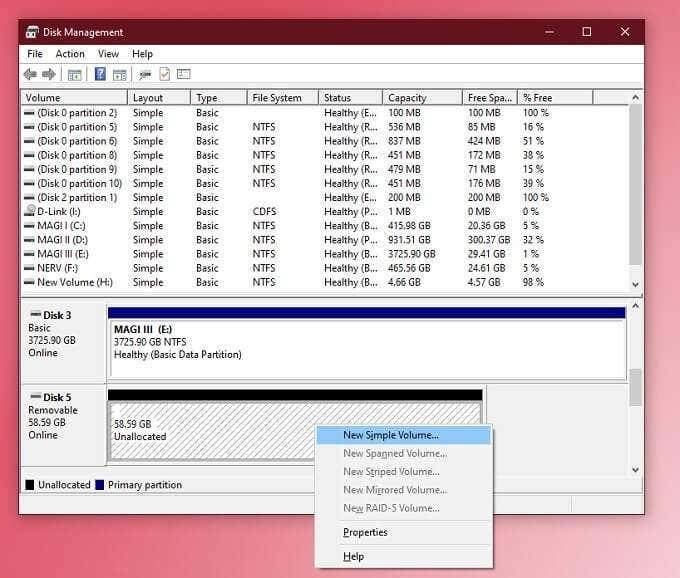
Task: Open the File menu
Action: tap(35, 54)
